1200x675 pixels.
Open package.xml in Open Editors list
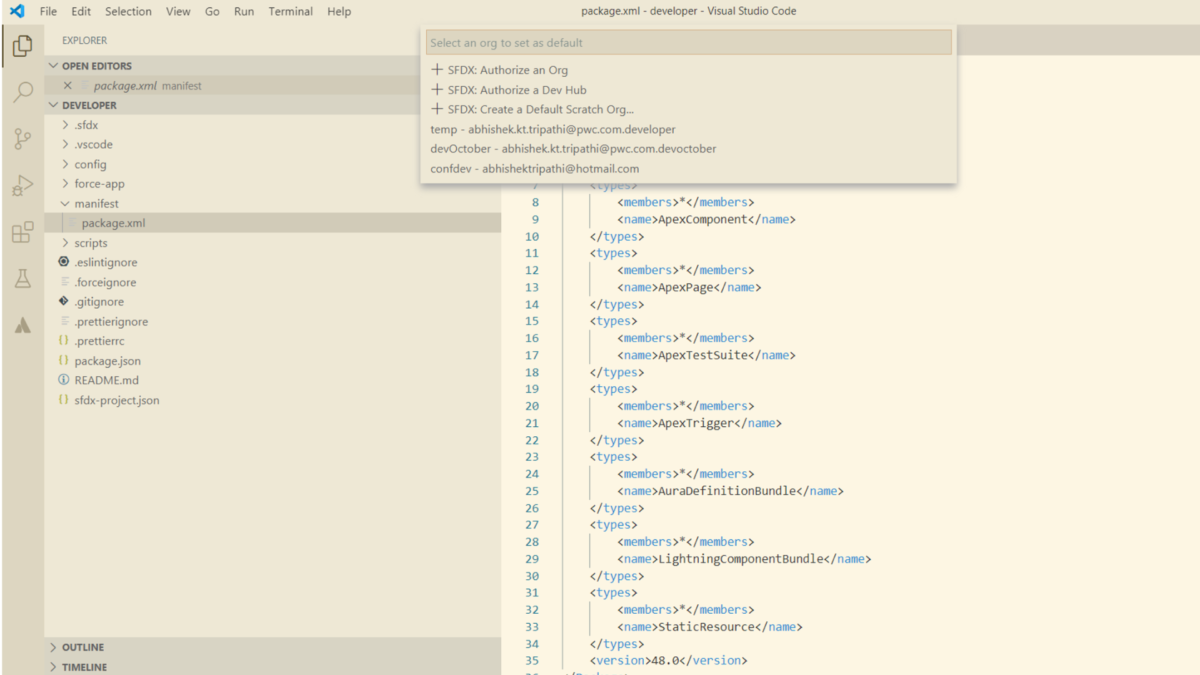click(x=273, y=86)
